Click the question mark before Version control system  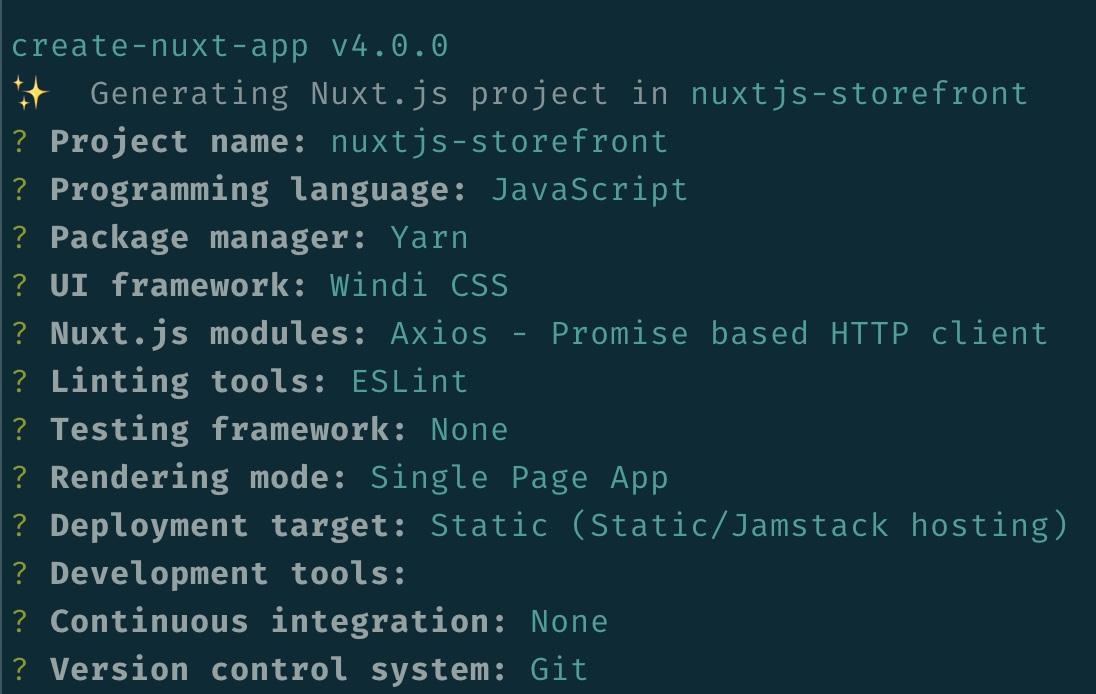click(19, 669)
